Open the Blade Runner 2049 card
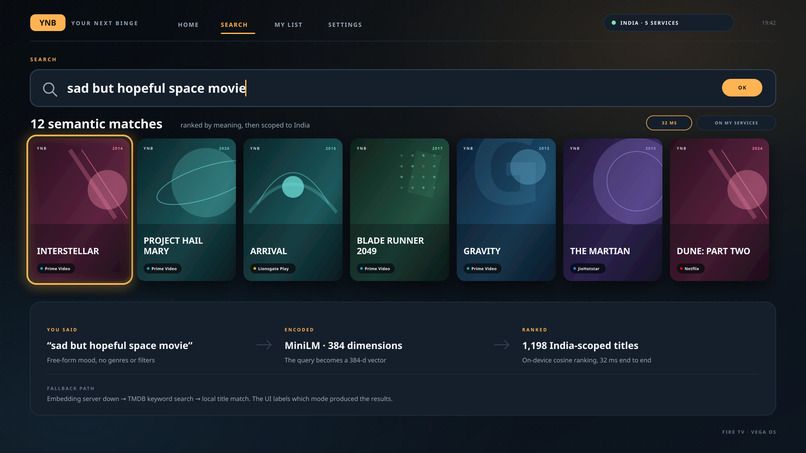Viewport: 806px width, 453px height. click(399, 210)
